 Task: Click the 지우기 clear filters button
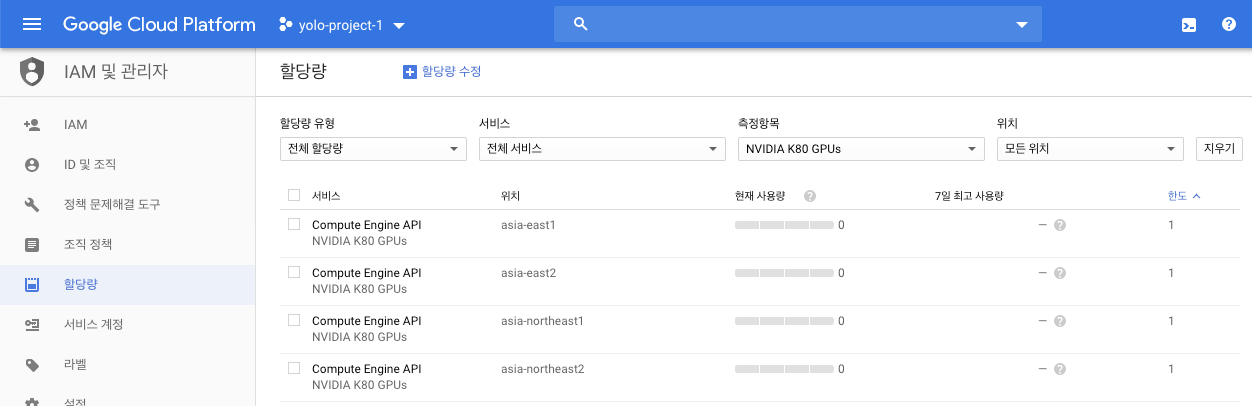pyautogui.click(x=1219, y=149)
